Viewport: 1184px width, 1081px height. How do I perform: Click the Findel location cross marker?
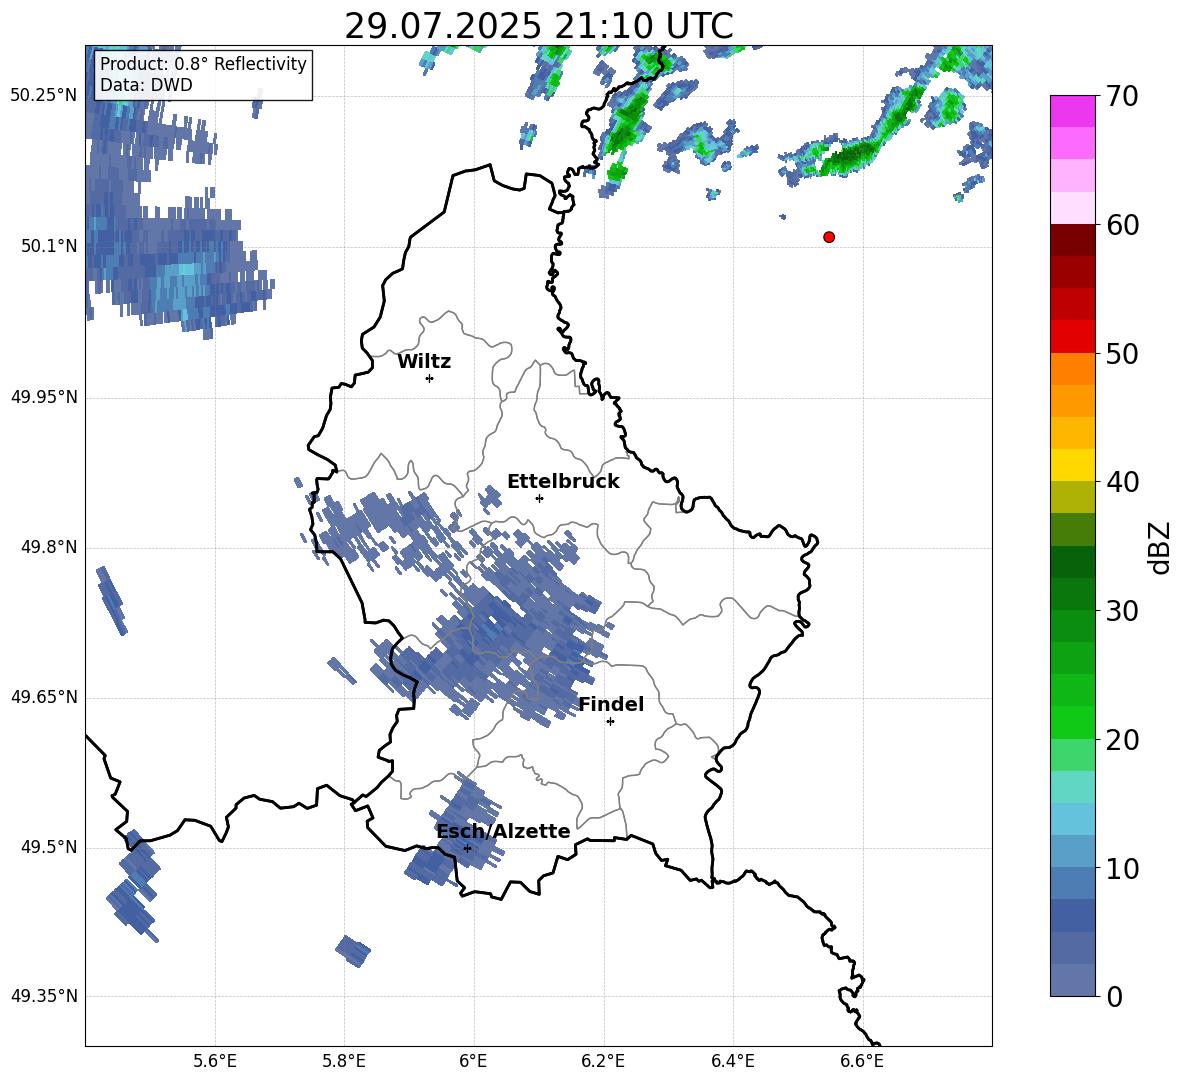point(610,722)
